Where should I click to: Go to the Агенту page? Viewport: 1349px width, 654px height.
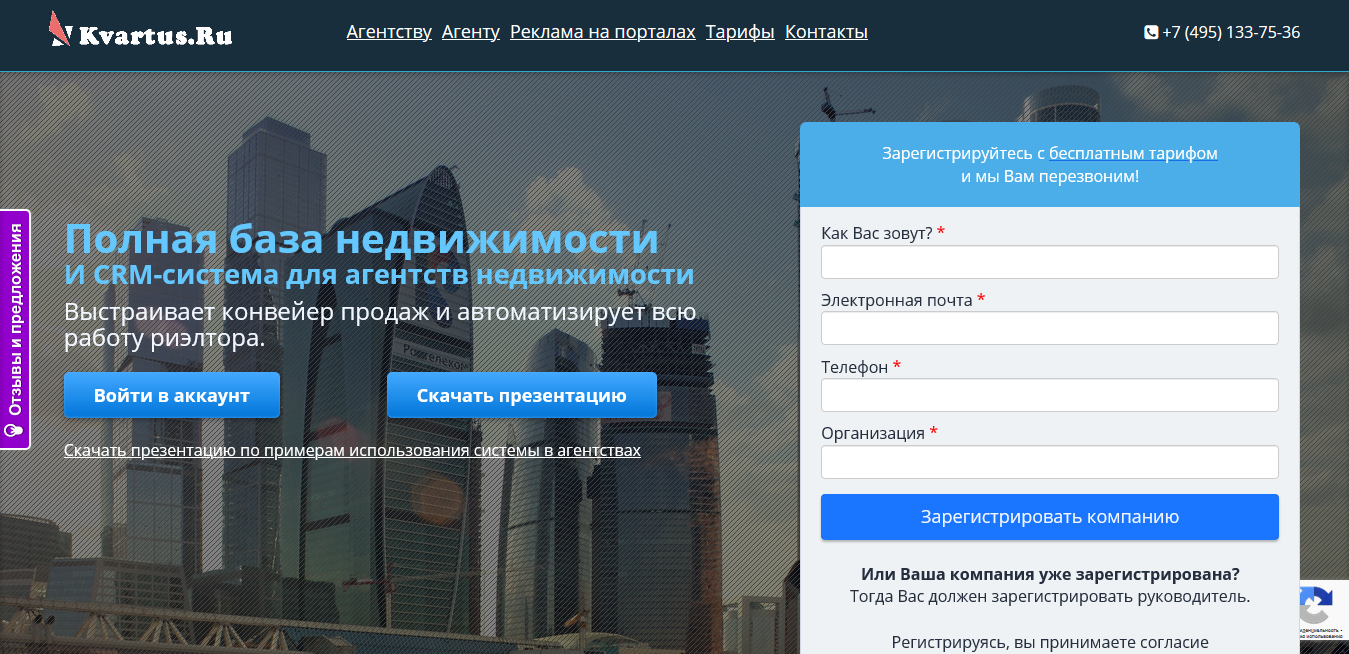pos(470,32)
